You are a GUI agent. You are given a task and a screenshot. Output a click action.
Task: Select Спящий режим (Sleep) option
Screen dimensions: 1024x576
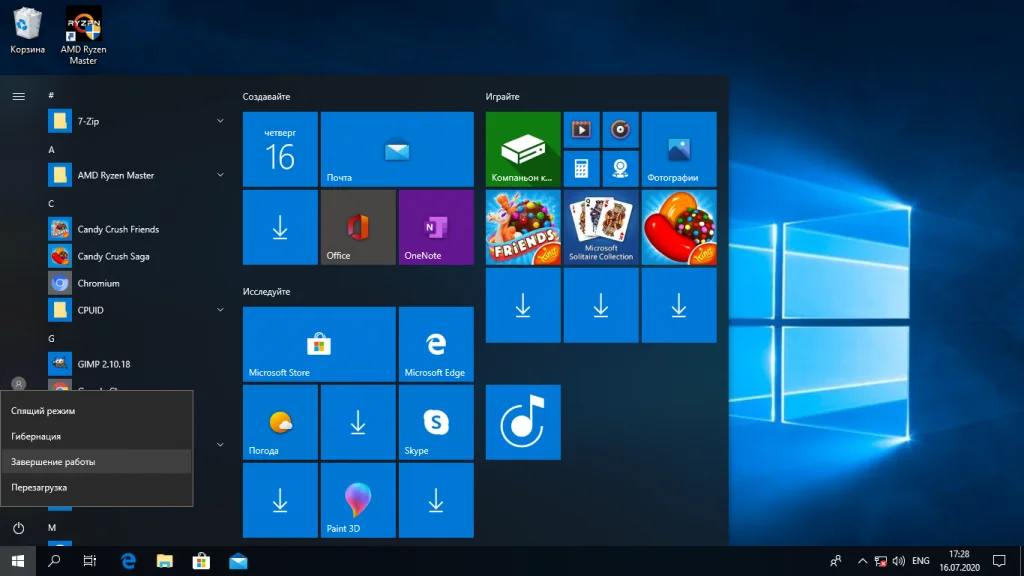96,411
